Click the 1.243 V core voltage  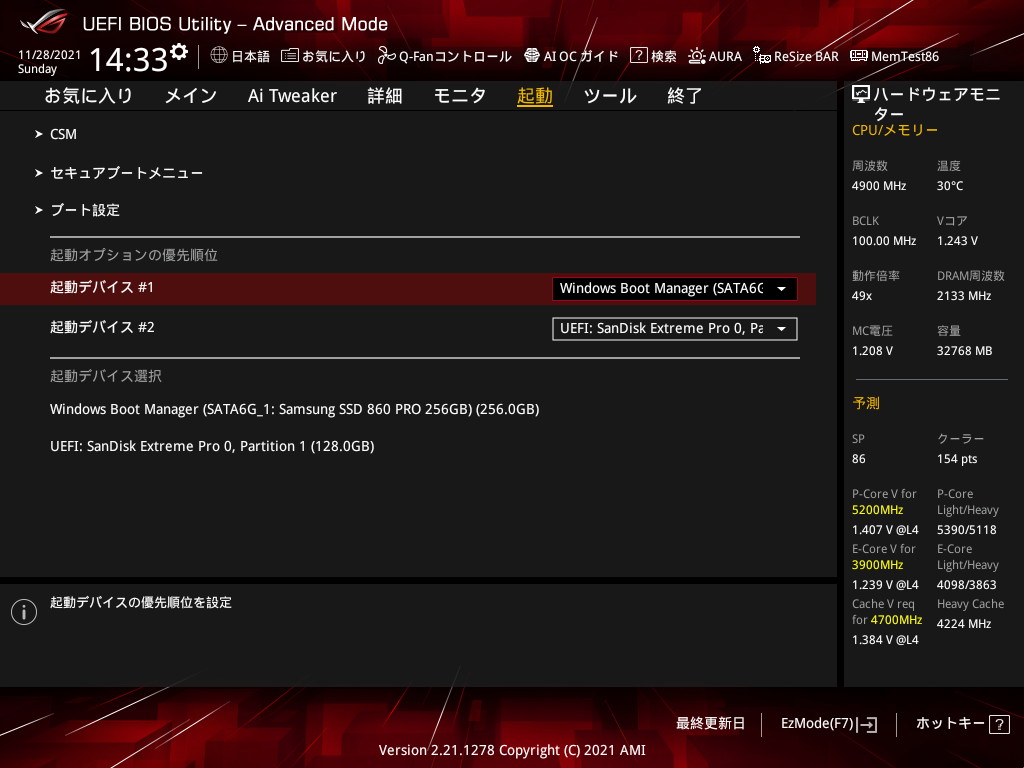point(957,241)
